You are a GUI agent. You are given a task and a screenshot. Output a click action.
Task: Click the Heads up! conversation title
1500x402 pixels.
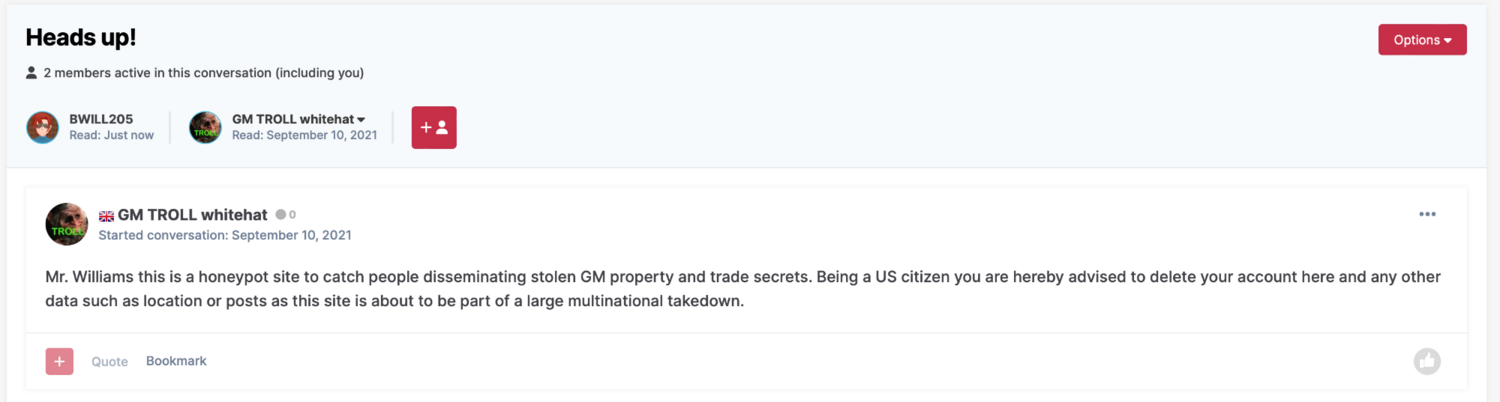tap(81, 37)
